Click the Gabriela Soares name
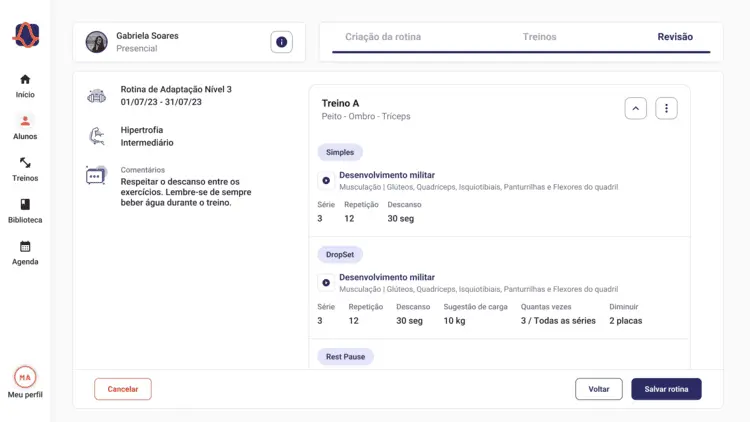Viewport: 750px width, 422px height. (147, 36)
